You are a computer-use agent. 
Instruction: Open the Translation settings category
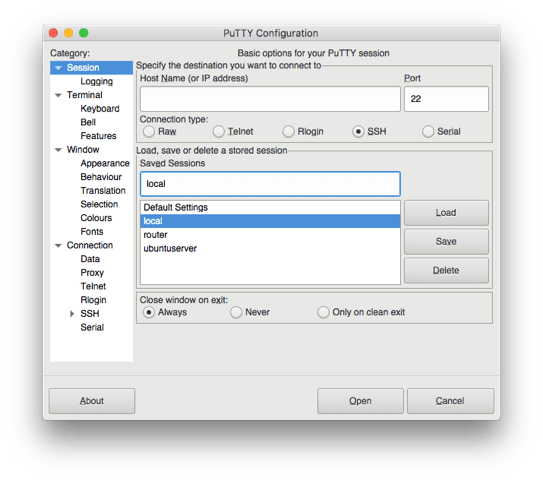[103, 190]
